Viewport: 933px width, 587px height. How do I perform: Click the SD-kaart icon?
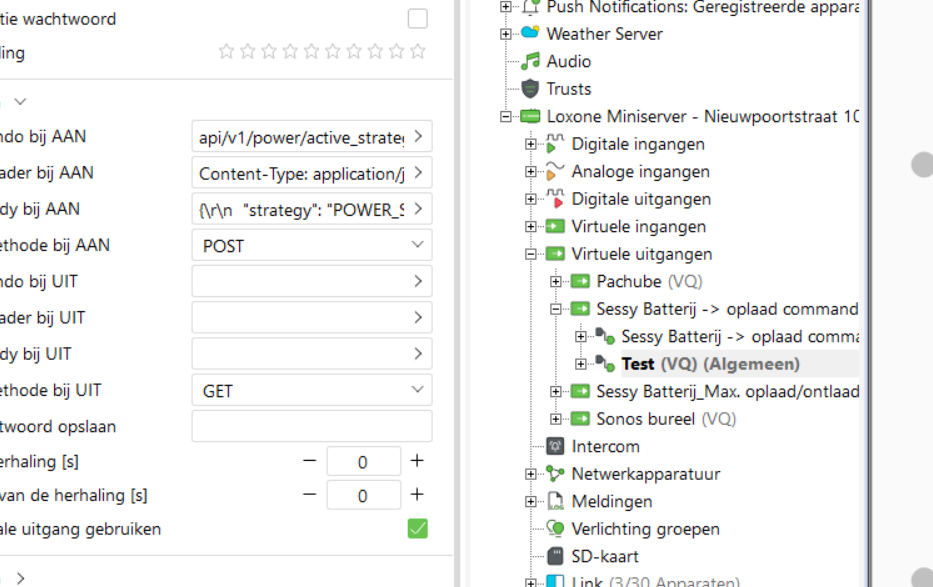[x=555, y=556]
